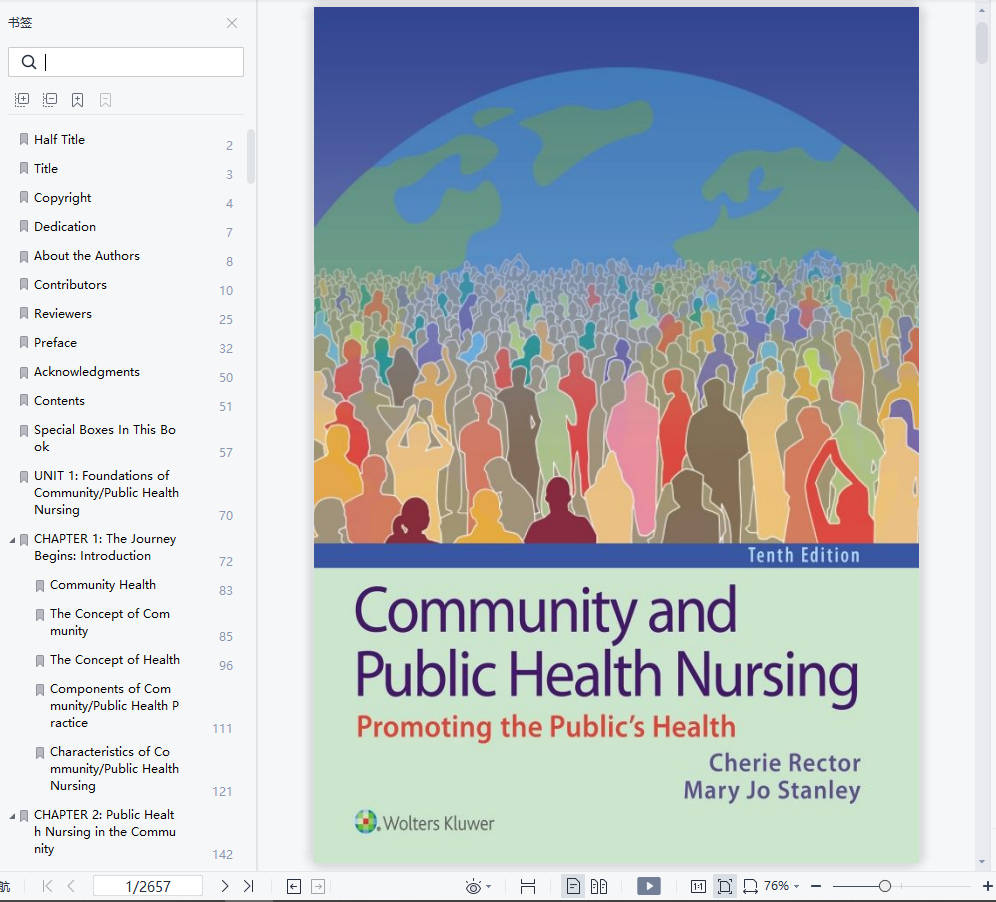Start slideshow playback
The width and height of the screenshot is (996, 902).
click(649, 886)
